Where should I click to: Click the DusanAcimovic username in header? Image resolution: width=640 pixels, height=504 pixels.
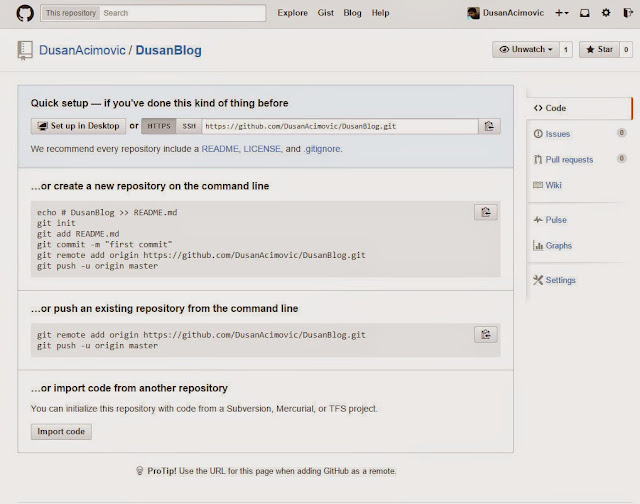point(513,13)
